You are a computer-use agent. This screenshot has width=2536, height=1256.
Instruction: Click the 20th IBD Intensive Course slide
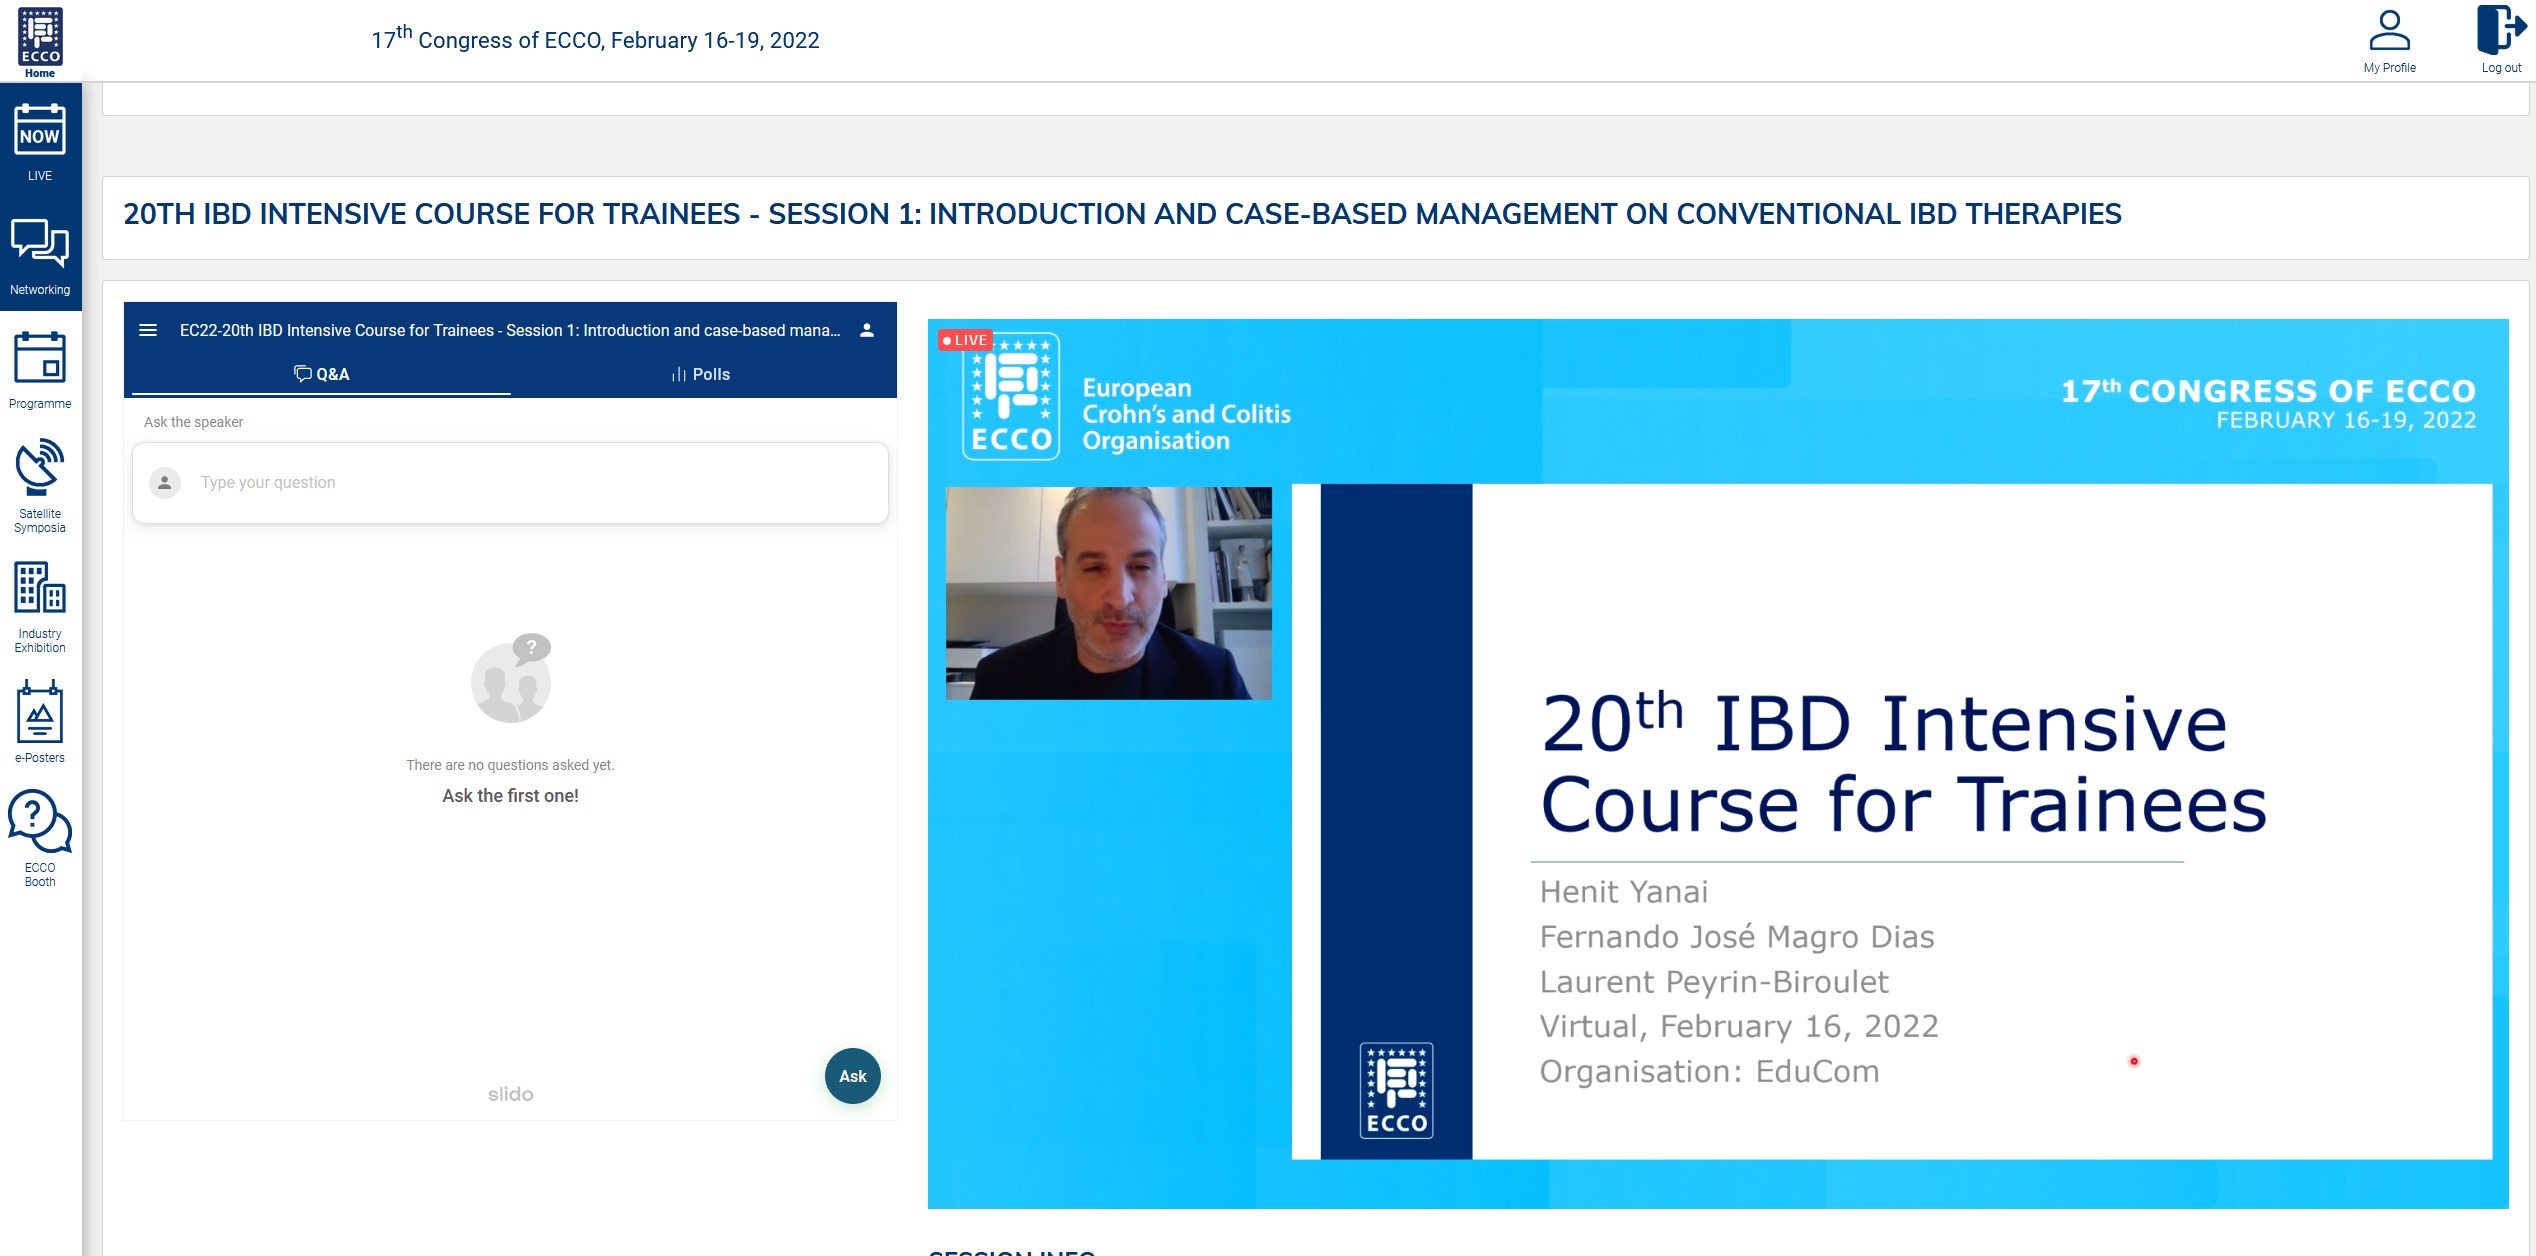coord(1892,822)
